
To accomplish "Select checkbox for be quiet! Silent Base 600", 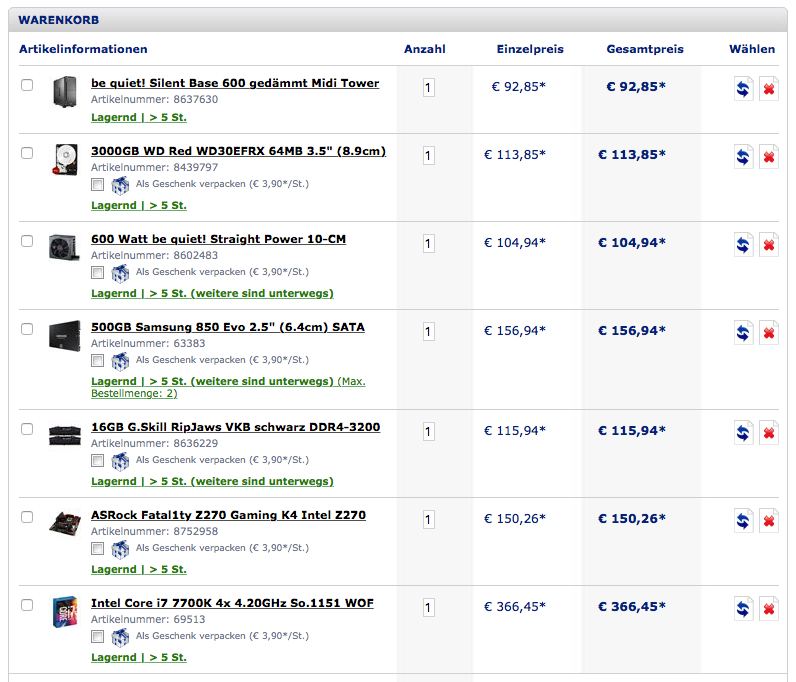I will pyautogui.click(x=27, y=85).
